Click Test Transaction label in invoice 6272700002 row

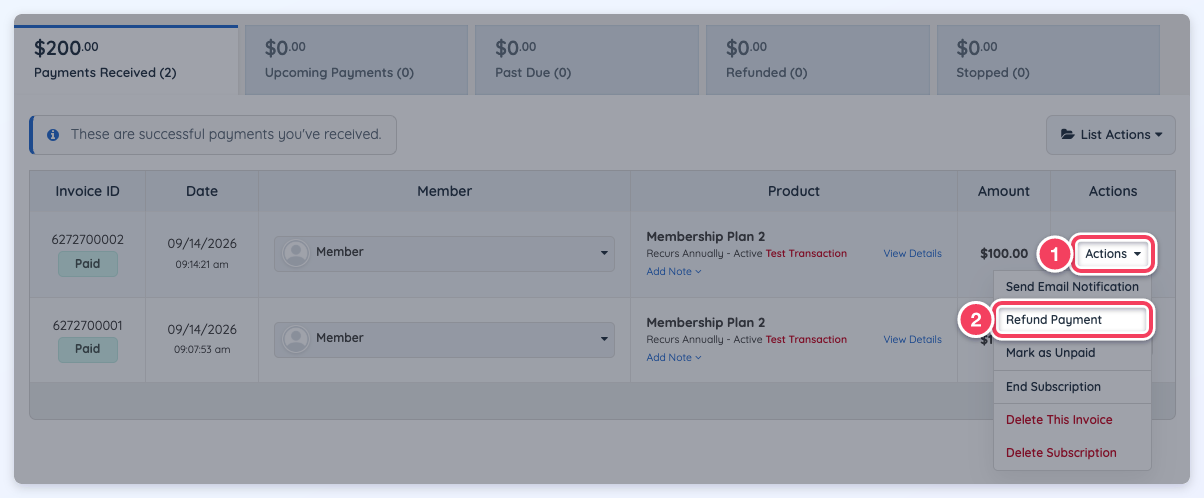806,254
